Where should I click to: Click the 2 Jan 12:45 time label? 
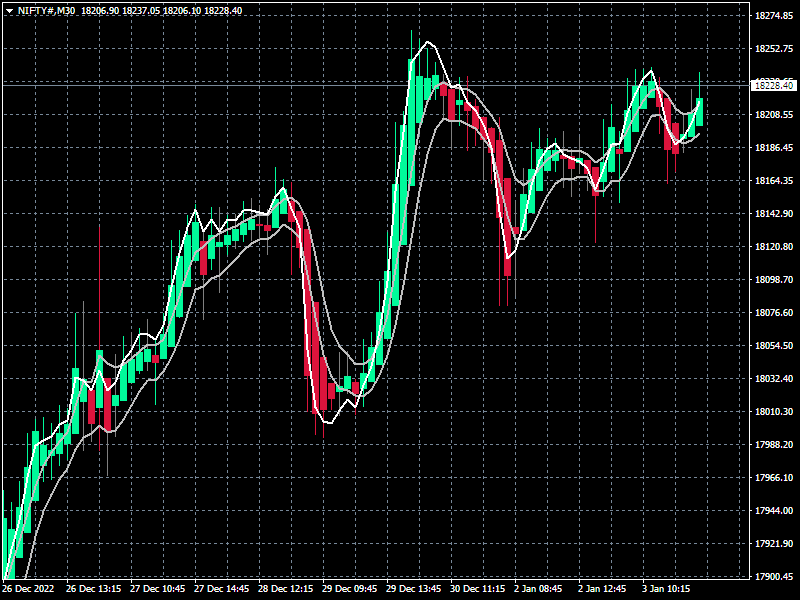pyautogui.click(x=602, y=589)
